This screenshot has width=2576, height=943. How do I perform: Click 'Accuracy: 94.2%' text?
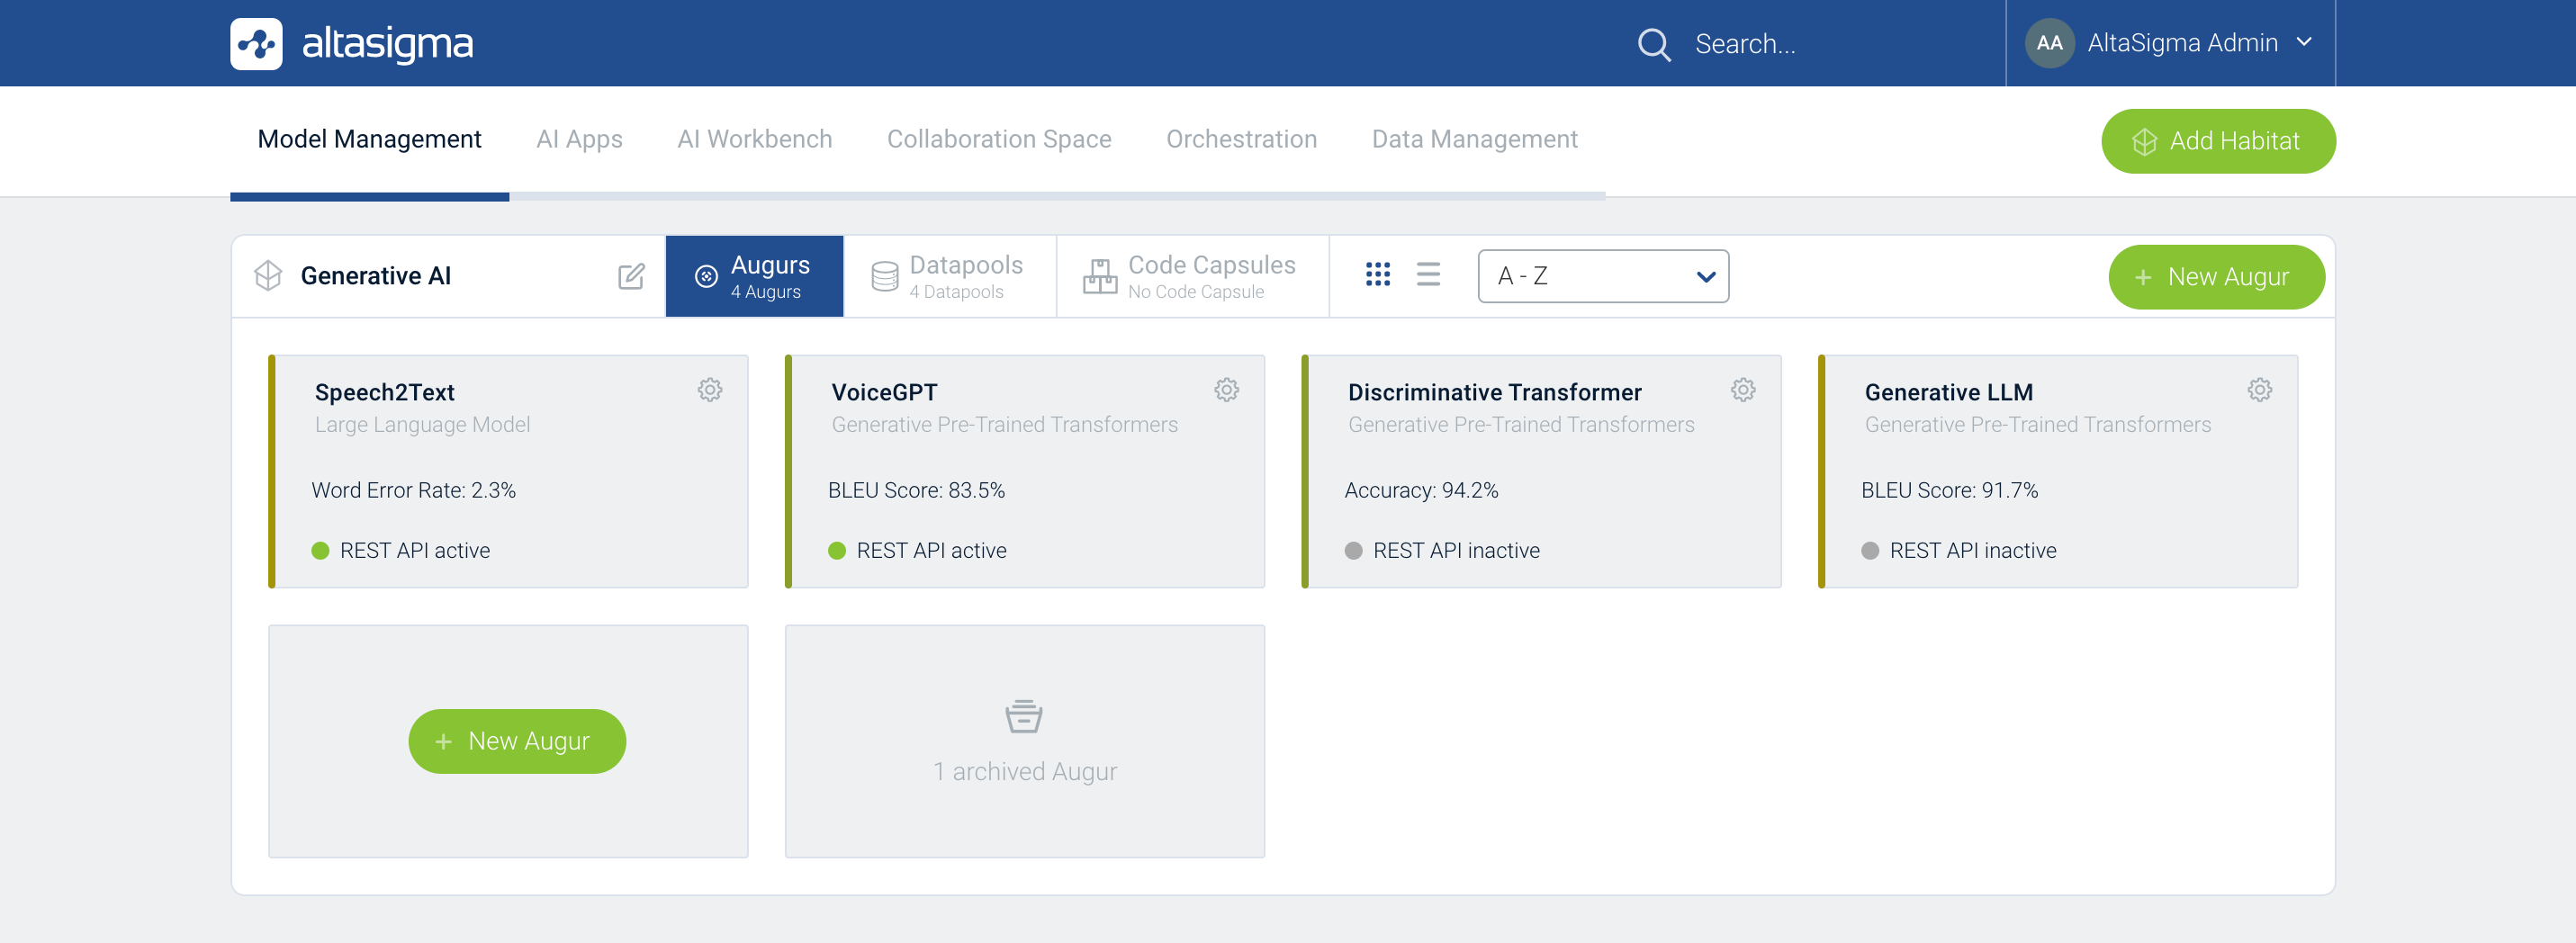pos(1421,490)
